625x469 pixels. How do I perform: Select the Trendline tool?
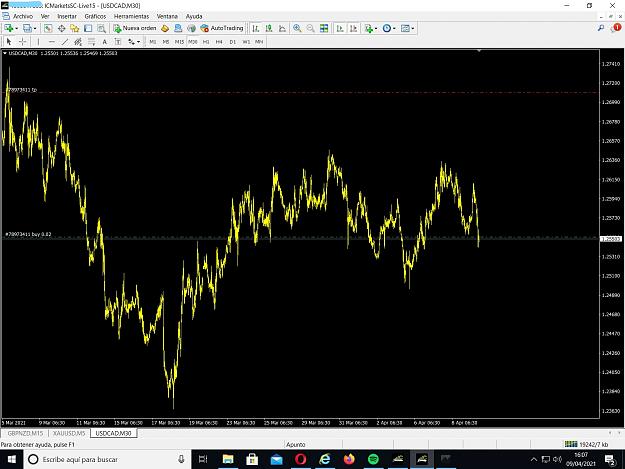point(65,41)
